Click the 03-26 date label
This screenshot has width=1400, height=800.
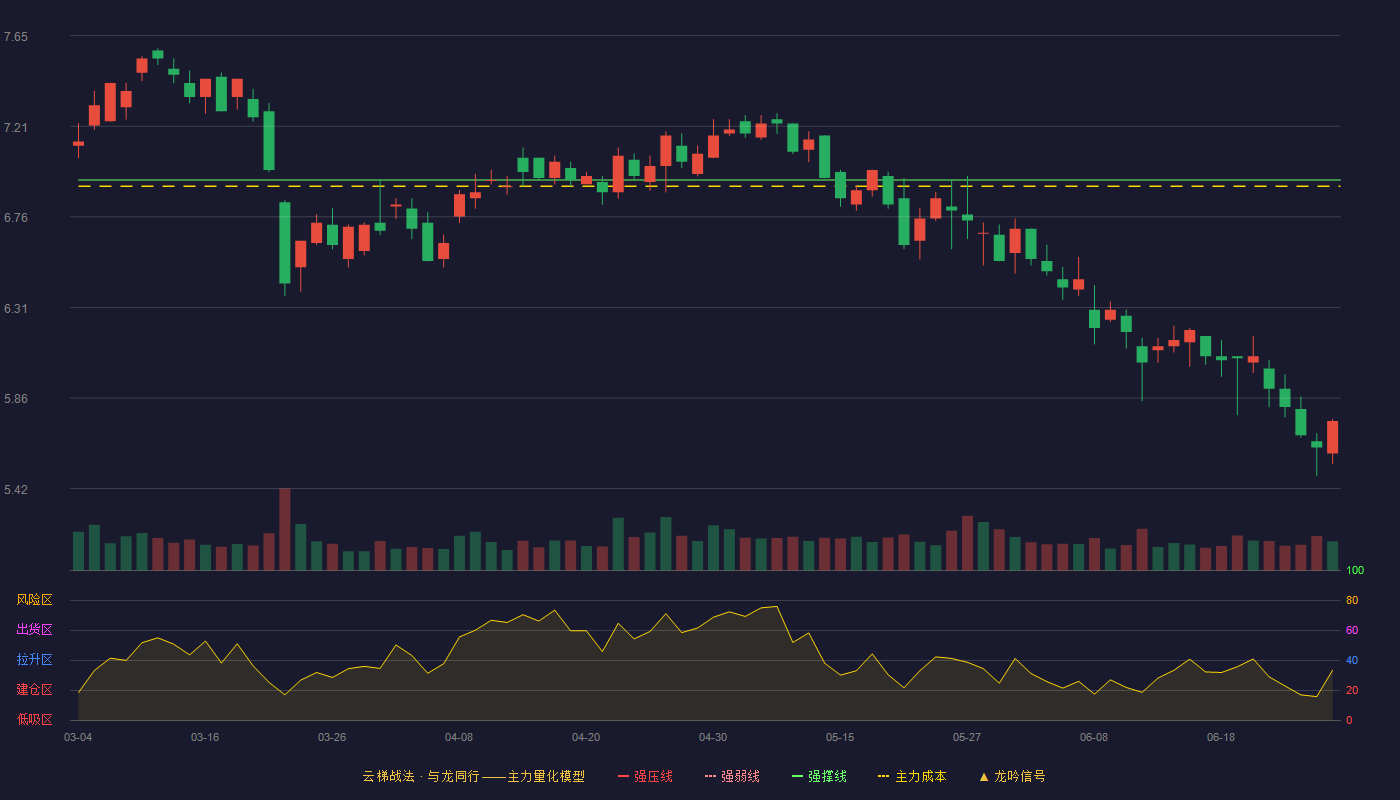pyautogui.click(x=332, y=737)
